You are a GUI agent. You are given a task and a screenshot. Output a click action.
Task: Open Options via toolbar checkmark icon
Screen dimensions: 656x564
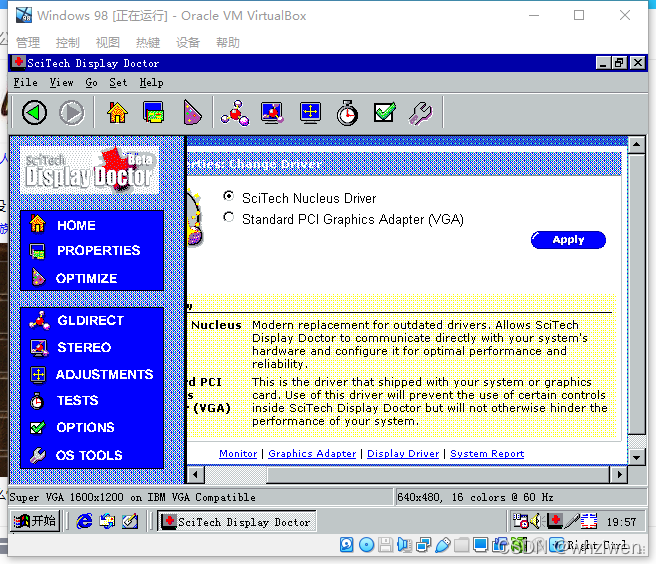point(384,113)
